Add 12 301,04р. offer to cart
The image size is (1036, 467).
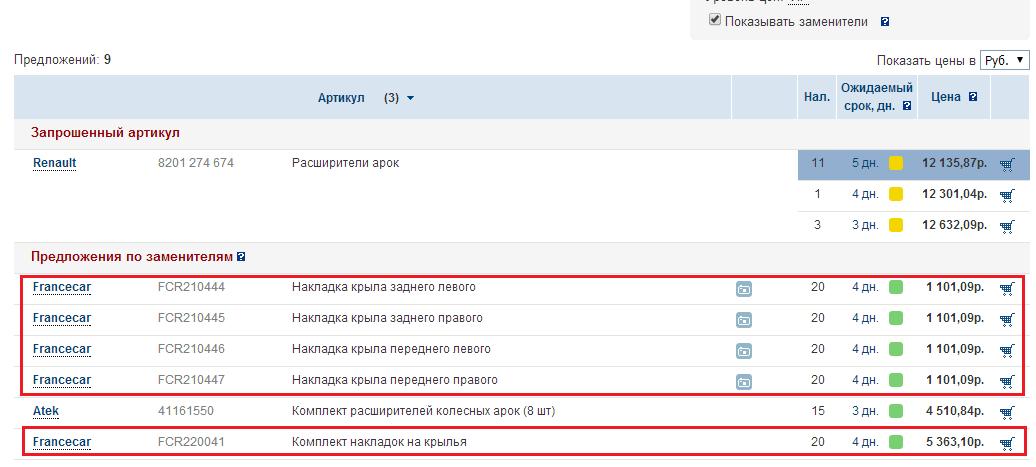coord(1007,196)
